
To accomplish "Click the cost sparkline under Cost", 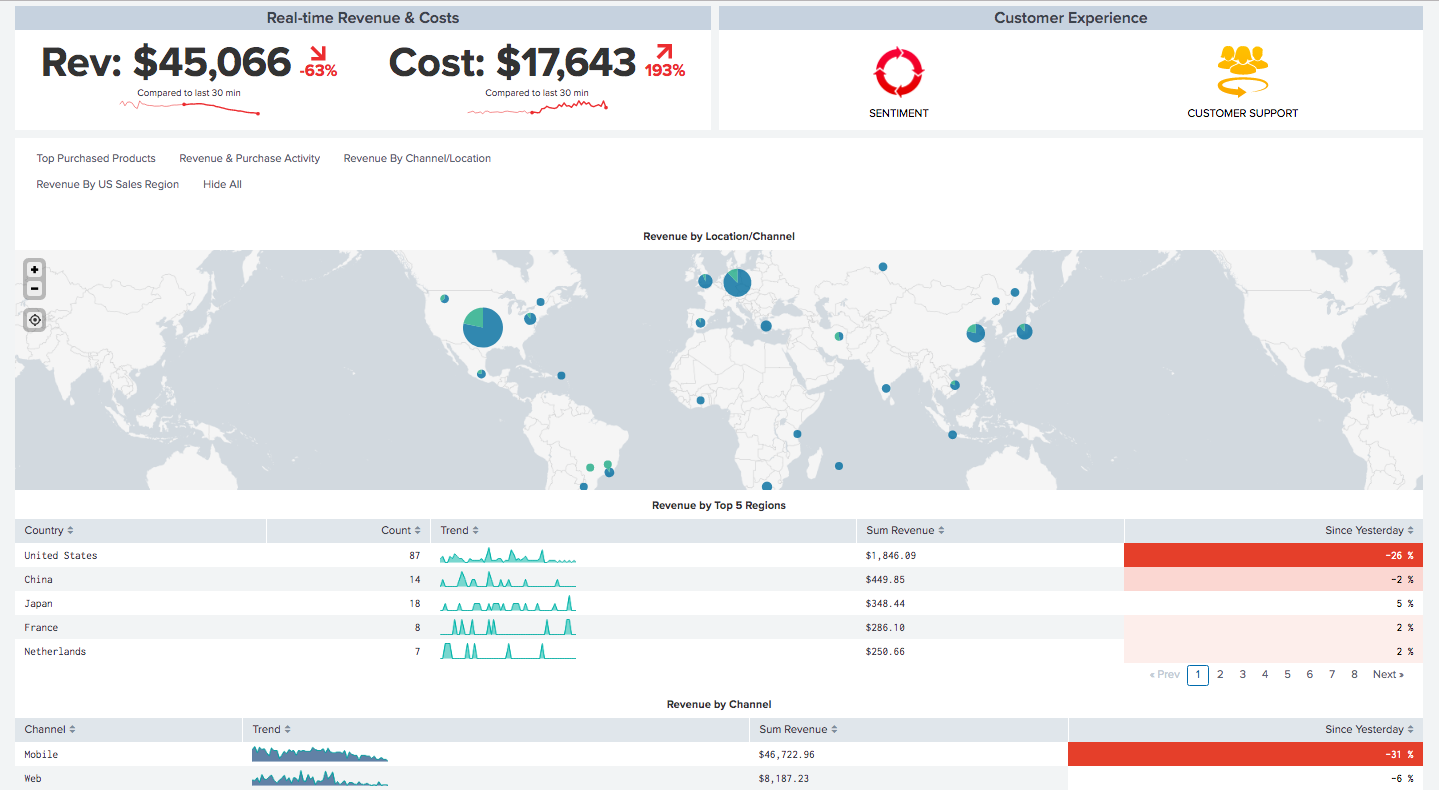I will (x=537, y=108).
